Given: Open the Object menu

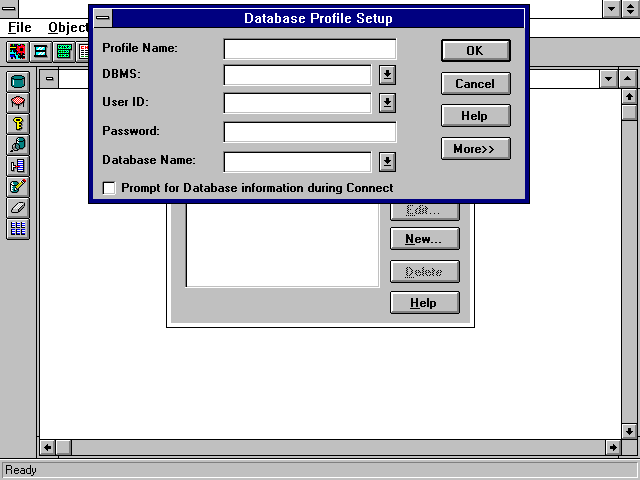Looking at the screenshot, I should (67, 27).
